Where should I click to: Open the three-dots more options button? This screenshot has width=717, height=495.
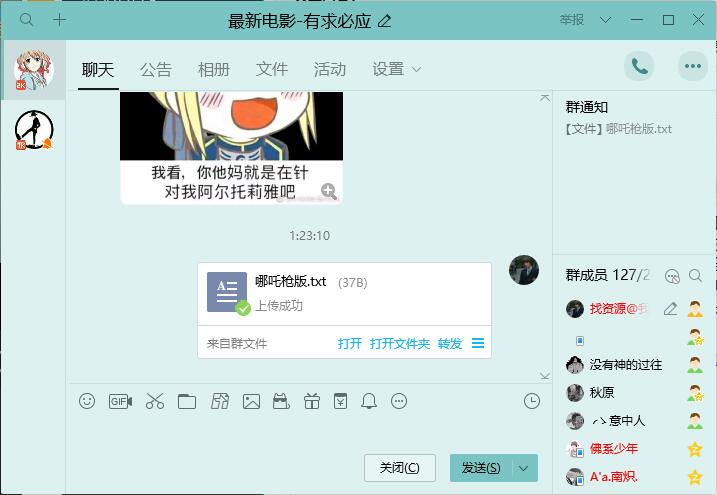pos(693,66)
